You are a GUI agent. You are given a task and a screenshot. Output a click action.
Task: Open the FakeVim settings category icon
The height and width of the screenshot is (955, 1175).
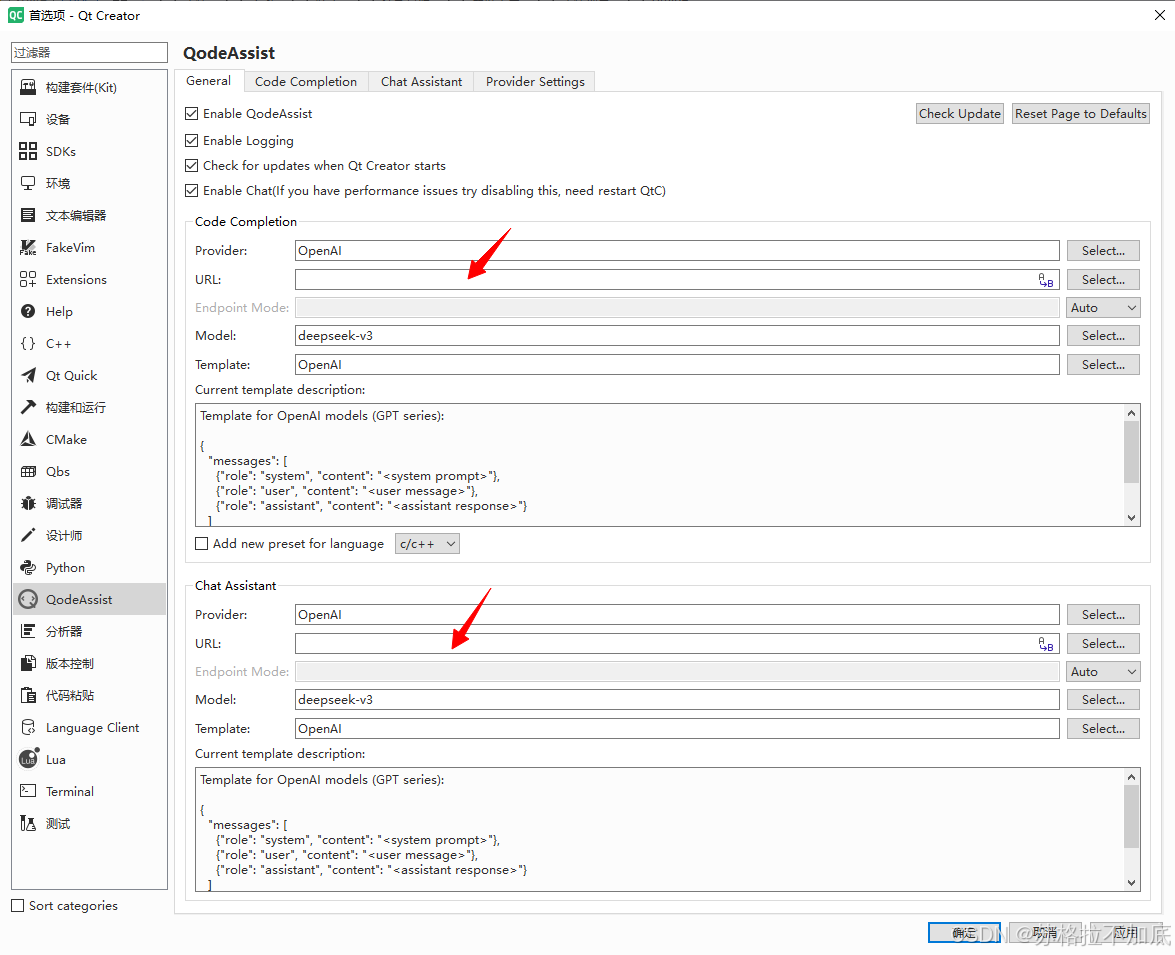coord(28,248)
